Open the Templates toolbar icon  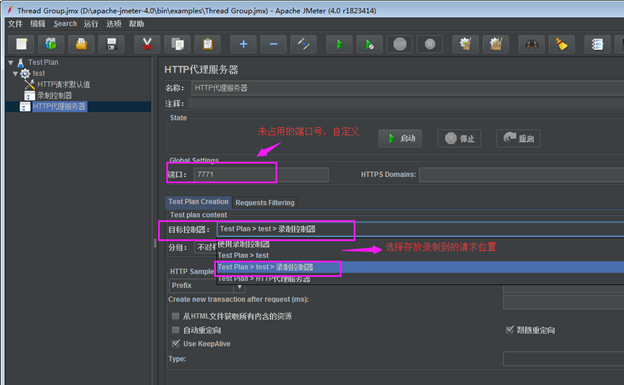51,44
